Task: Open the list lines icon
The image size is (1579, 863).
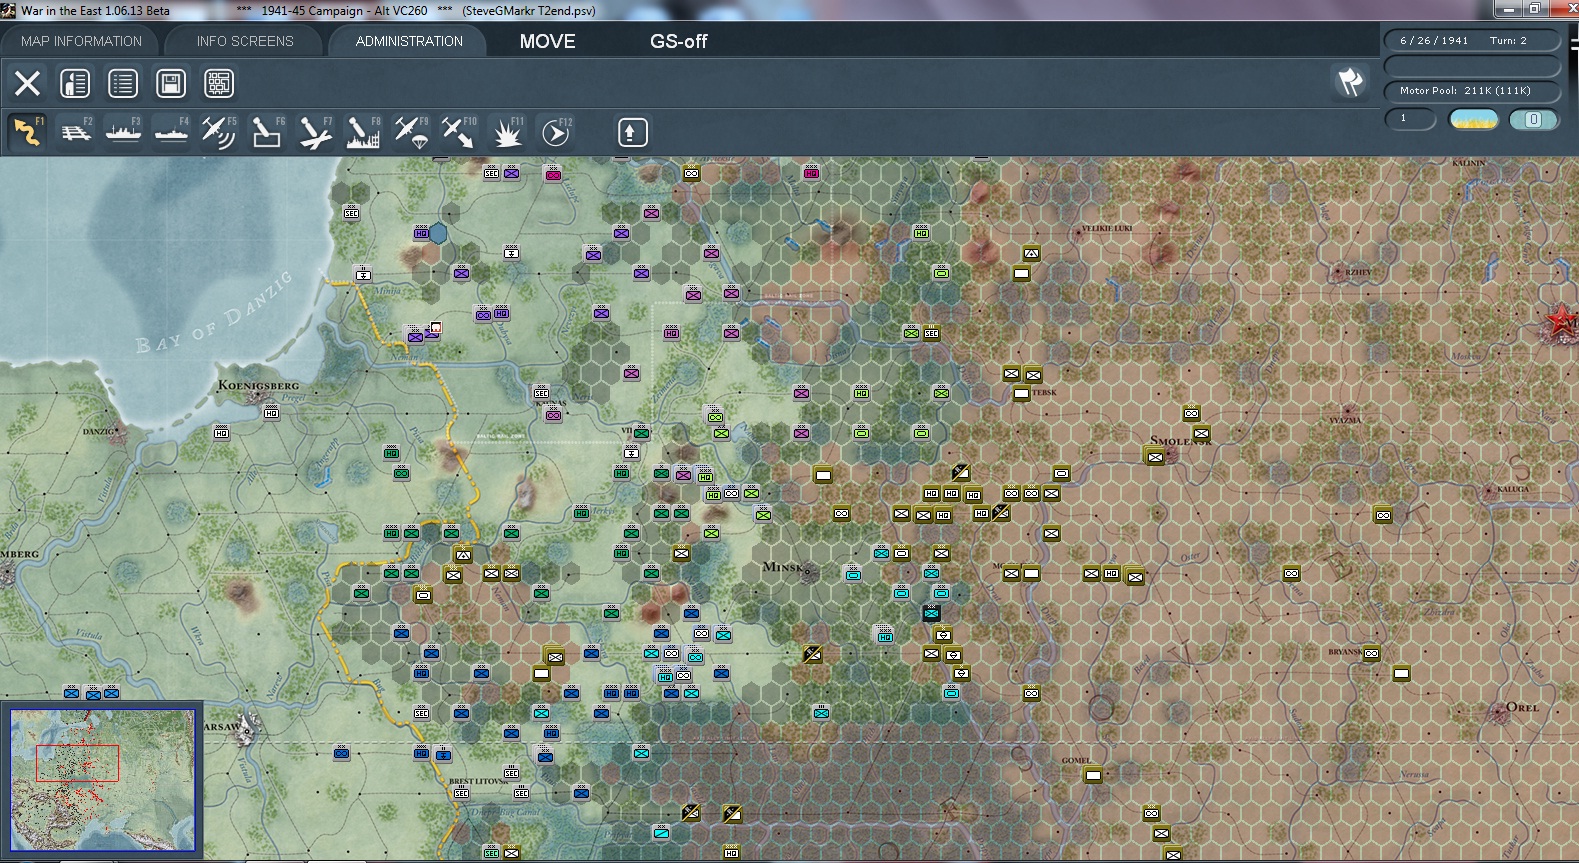Action: pyautogui.click(x=123, y=83)
